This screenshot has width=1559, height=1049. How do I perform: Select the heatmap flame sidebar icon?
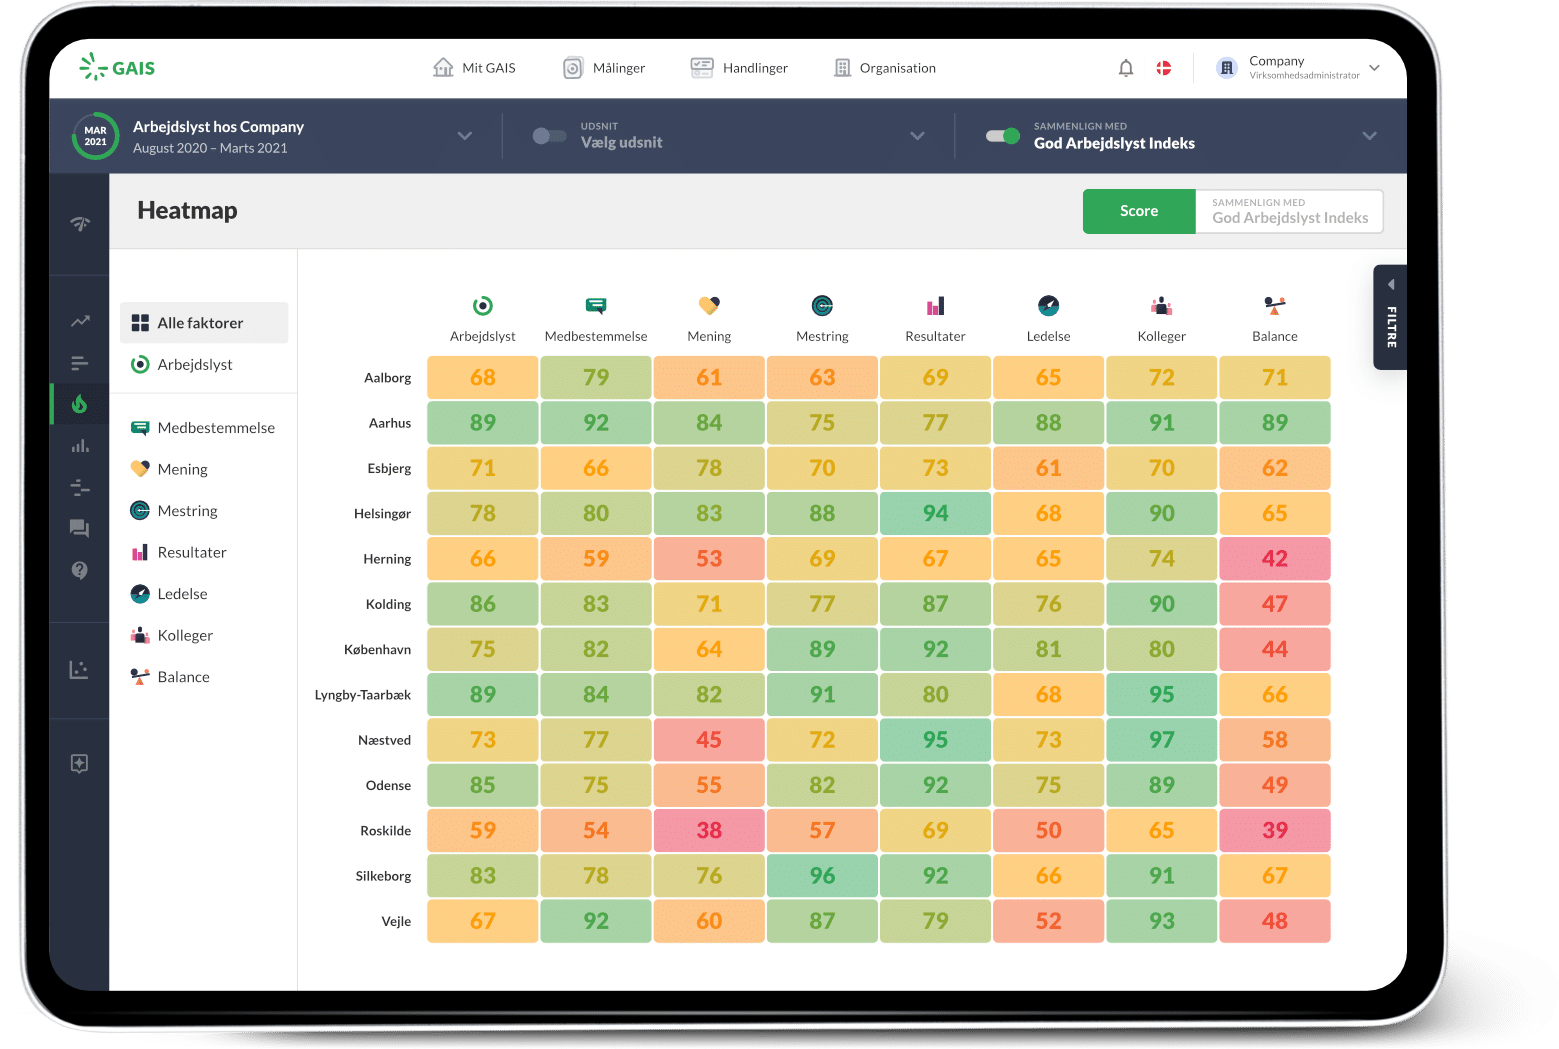(x=80, y=404)
